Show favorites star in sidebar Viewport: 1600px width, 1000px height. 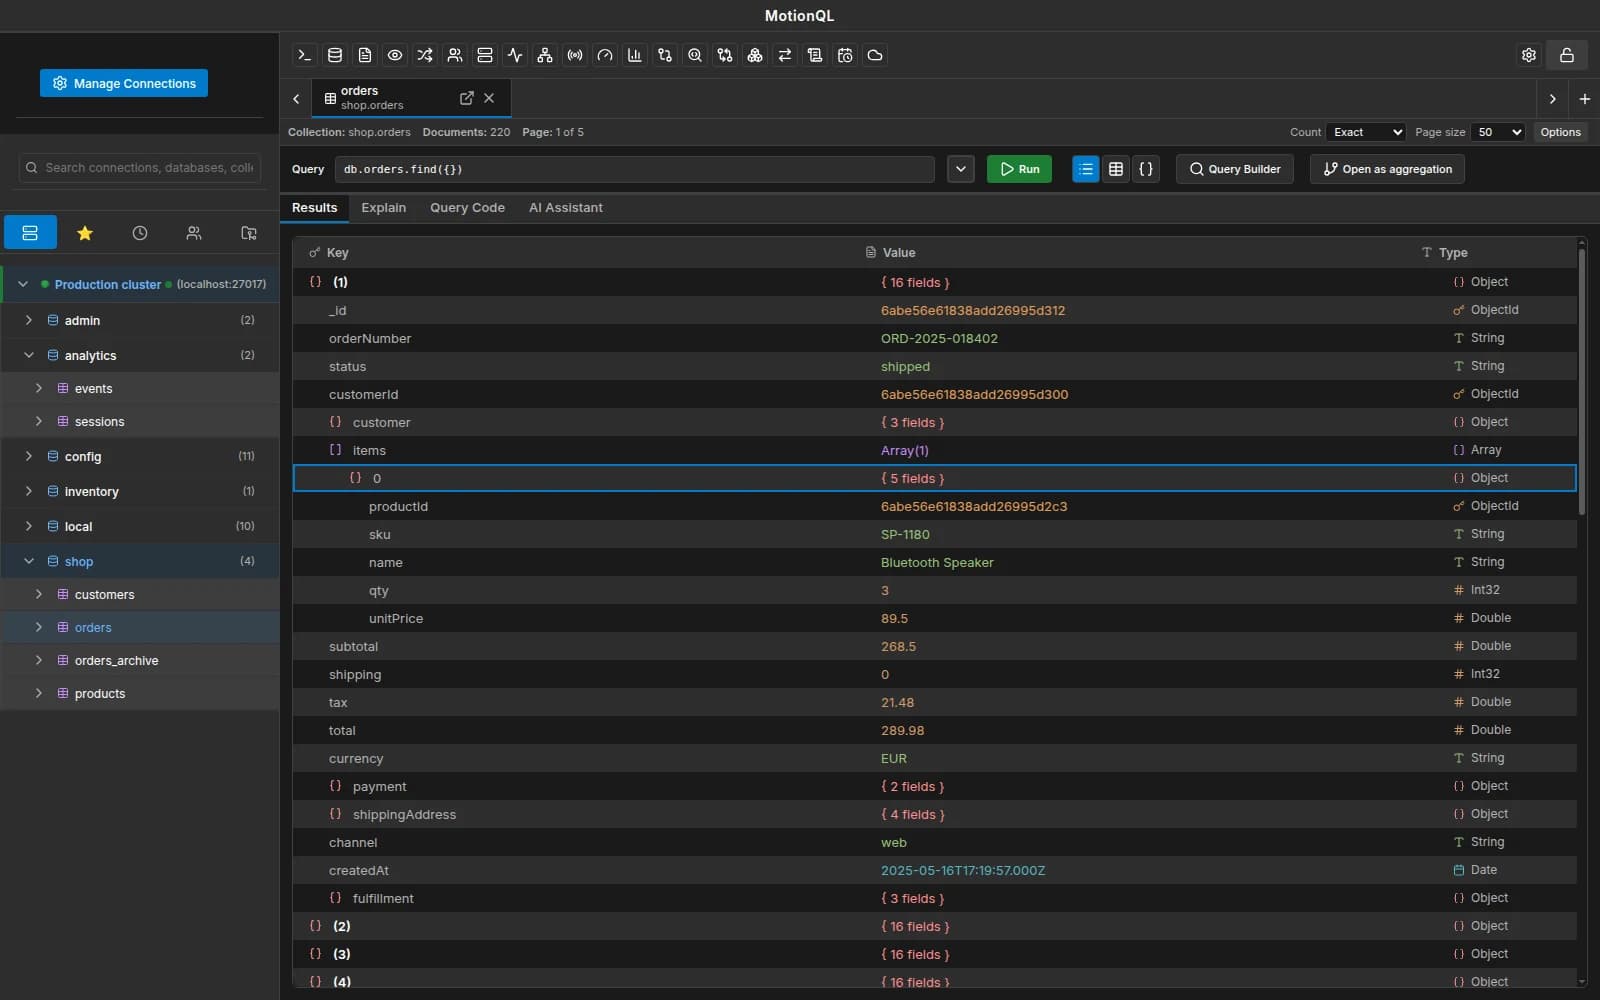pyautogui.click(x=85, y=233)
